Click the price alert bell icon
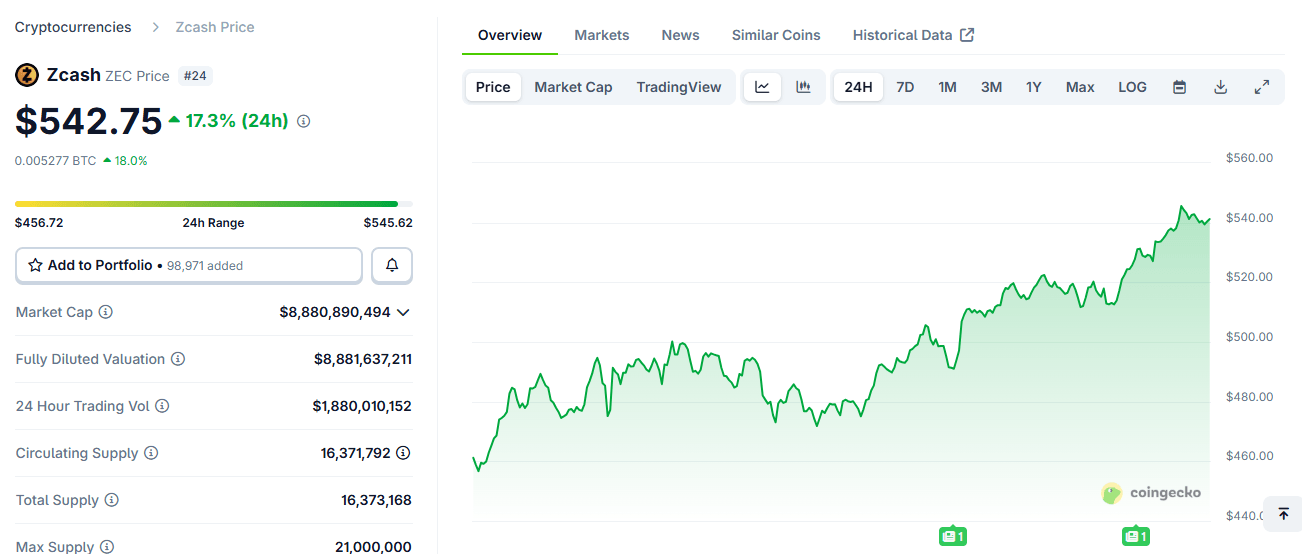The width and height of the screenshot is (1302, 554). 392,265
